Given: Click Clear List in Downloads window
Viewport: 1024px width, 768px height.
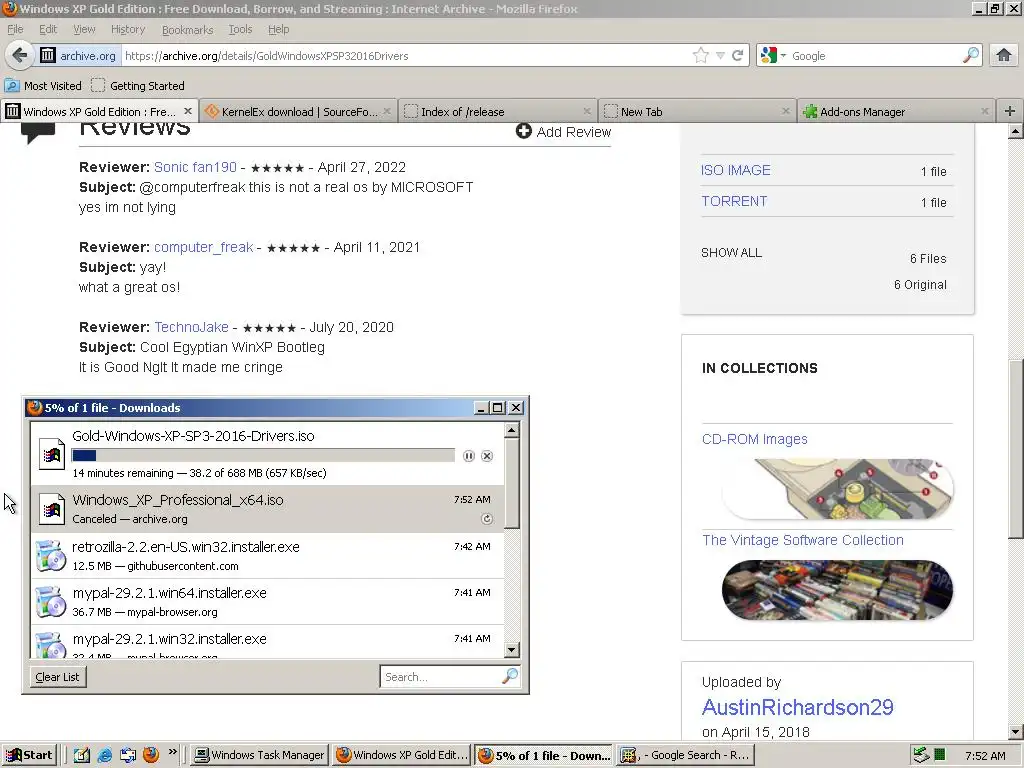Looking at the screenshot, I should (57, 677).
